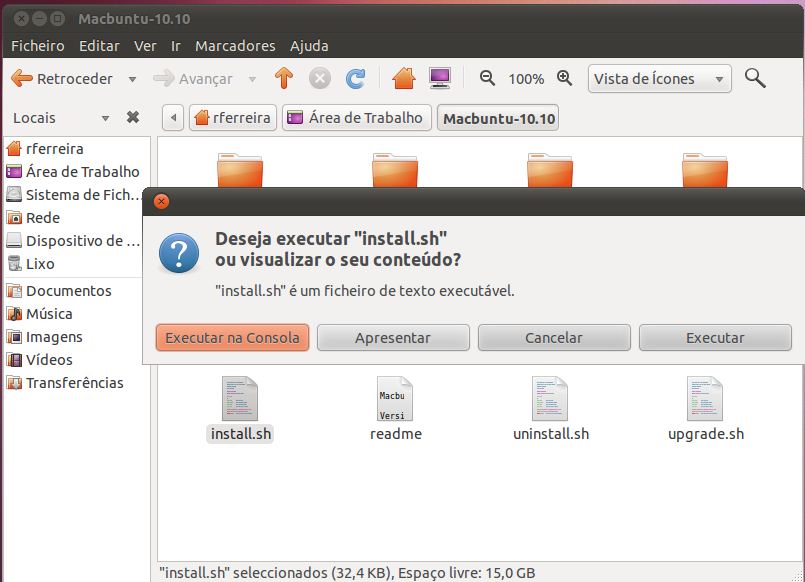The image size is (805, 582).
Task: Zoom out with minus magnifier icon
Action: [x=487, y=78]
